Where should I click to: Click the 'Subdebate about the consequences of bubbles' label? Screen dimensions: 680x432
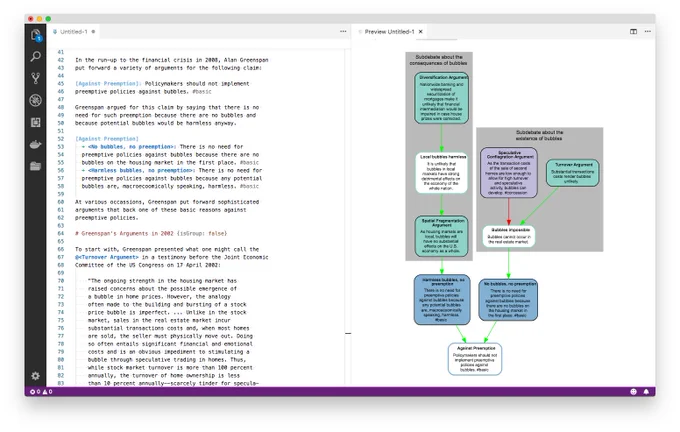tap(438, 60)
